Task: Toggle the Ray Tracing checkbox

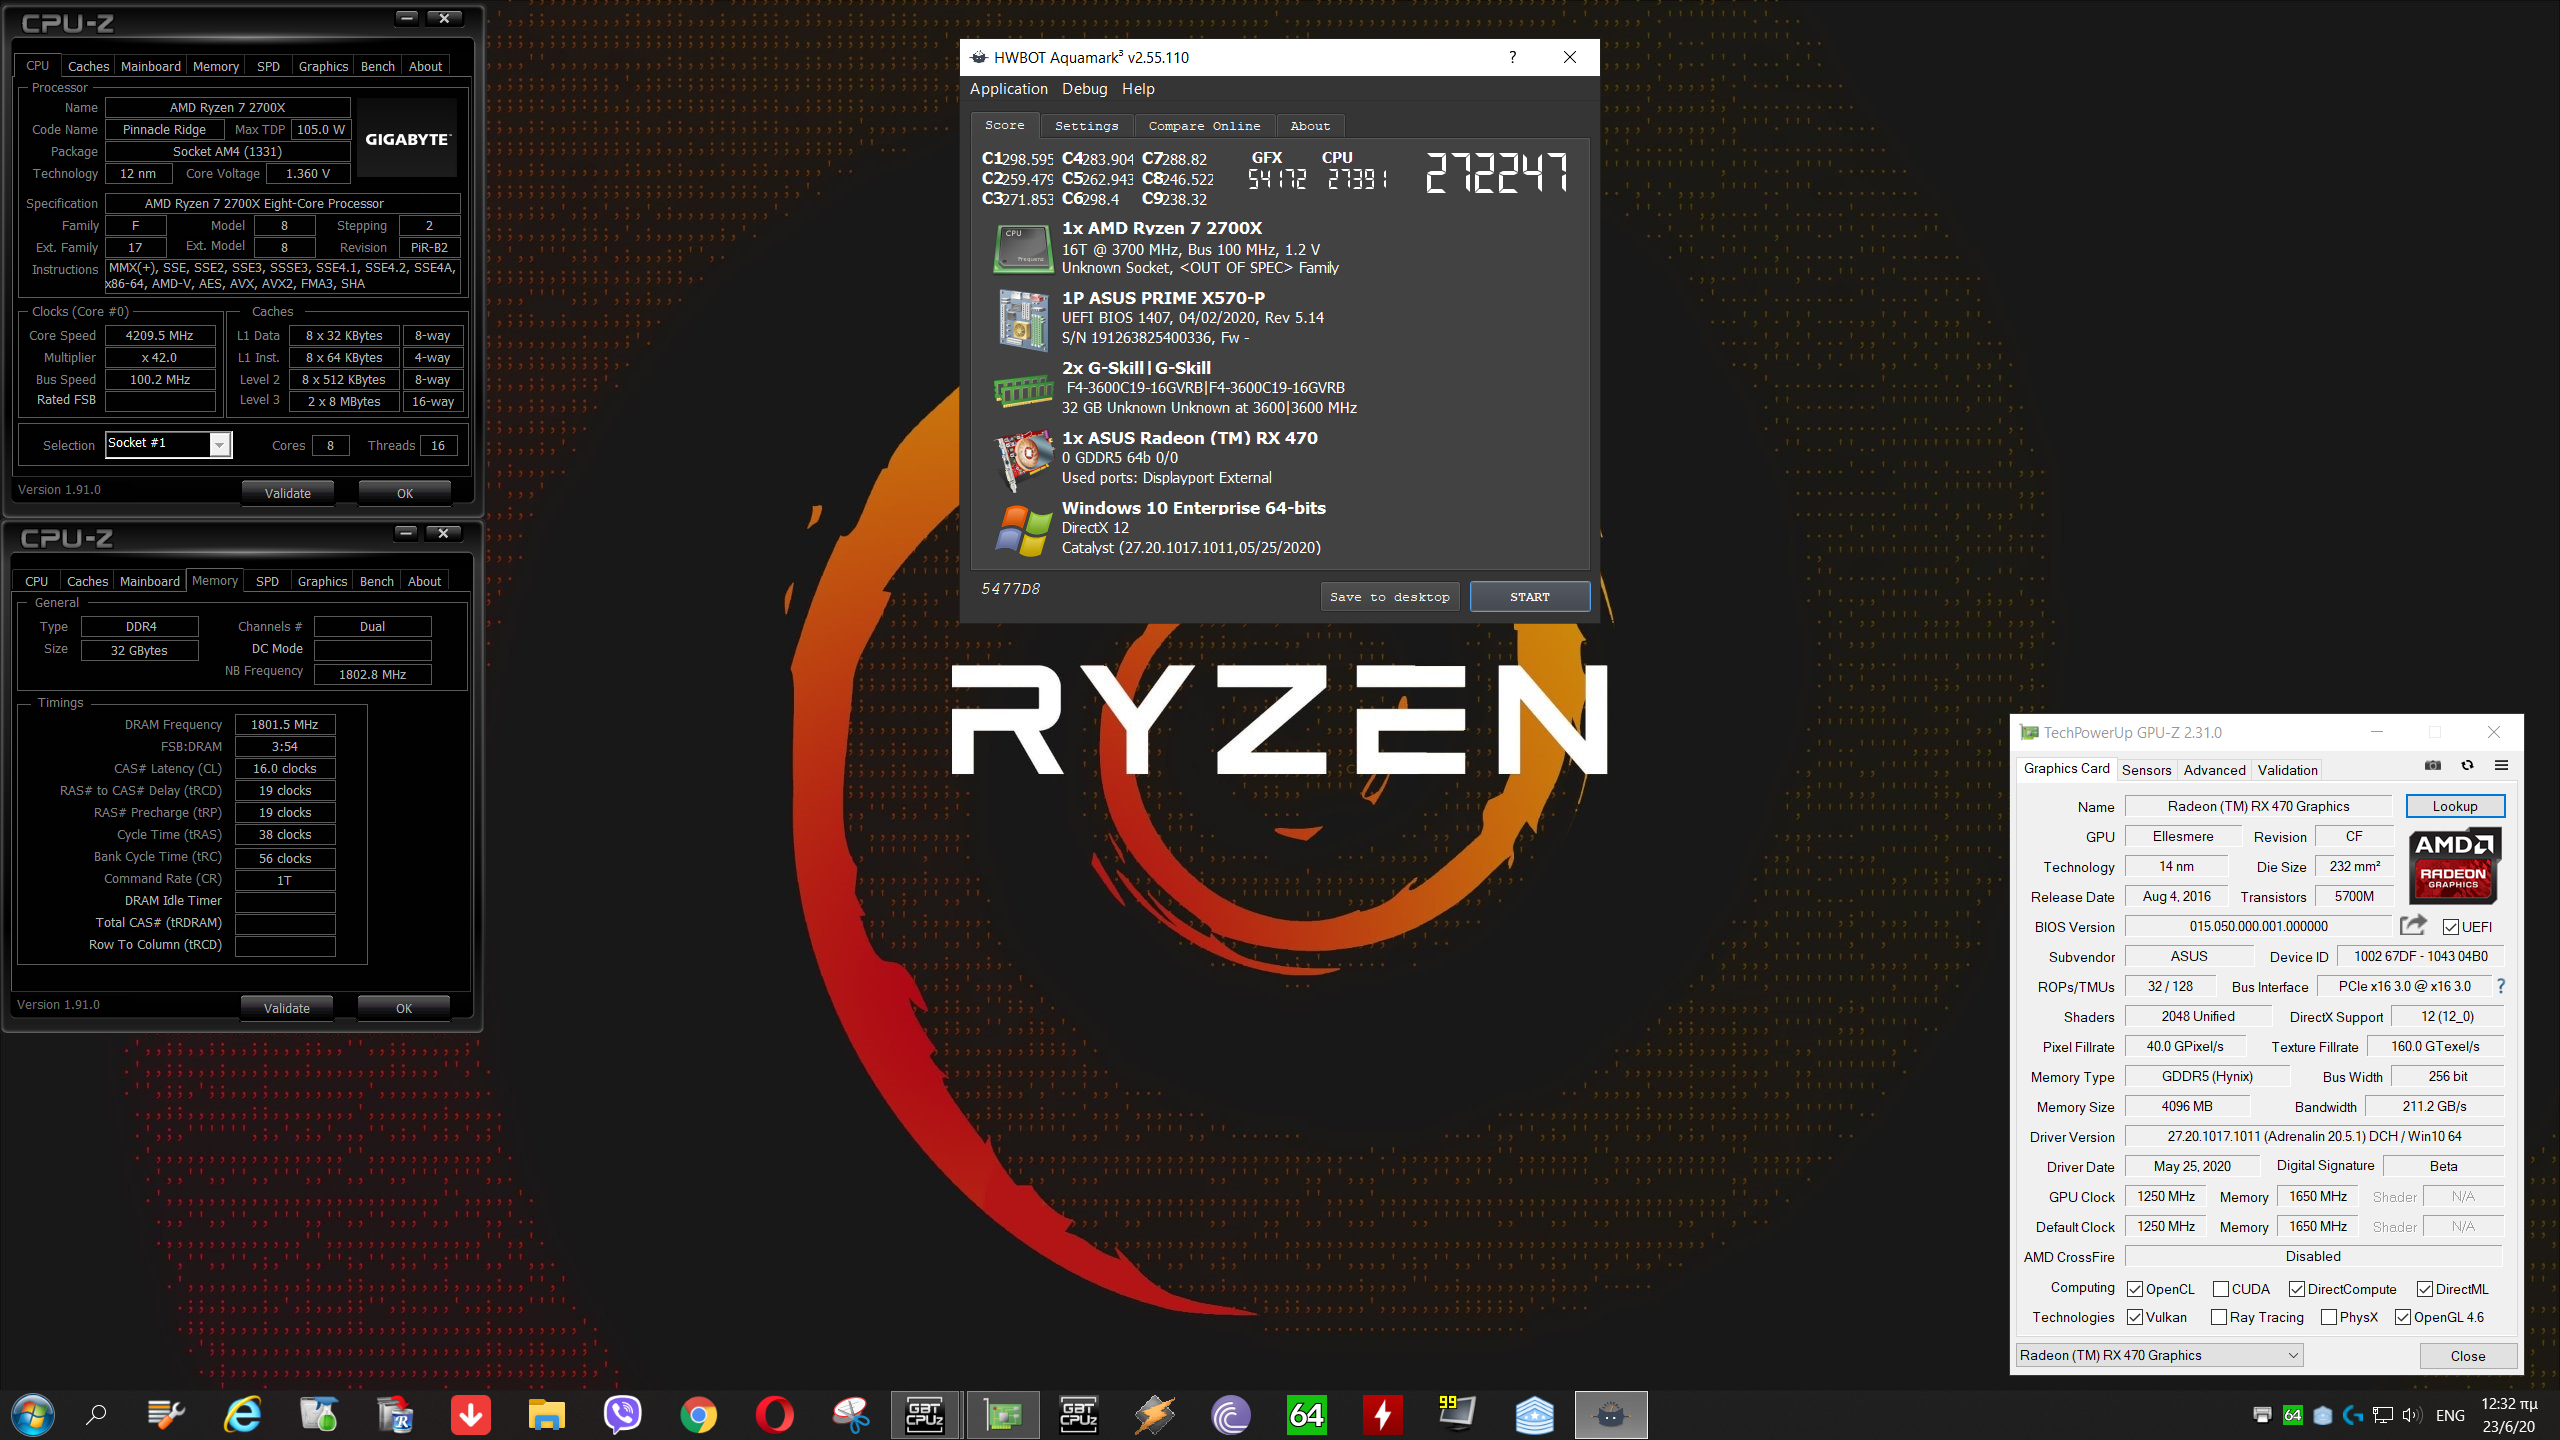Action: click(2219, 1317)
